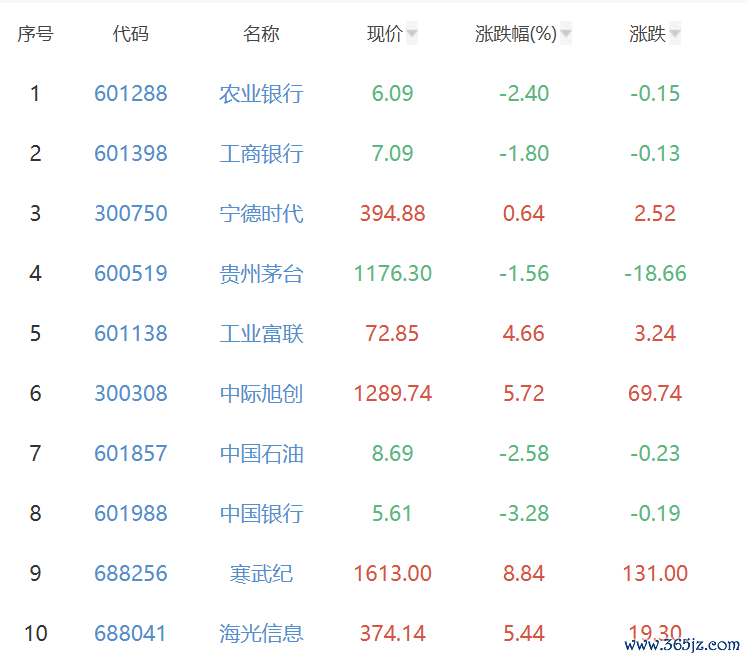747x660 pixels.
Task: Open stock code 601988 link
Action: (x=131, y=514)
